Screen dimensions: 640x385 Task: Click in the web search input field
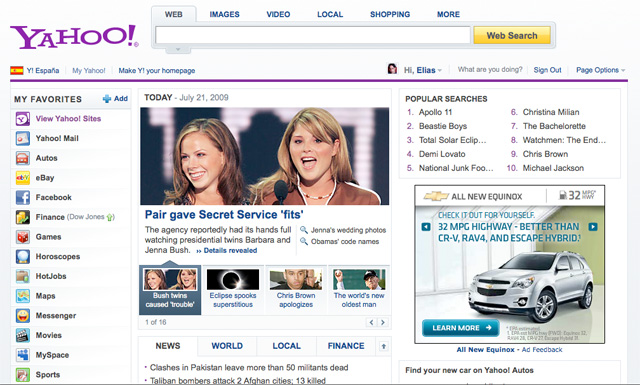click(313, 36)
